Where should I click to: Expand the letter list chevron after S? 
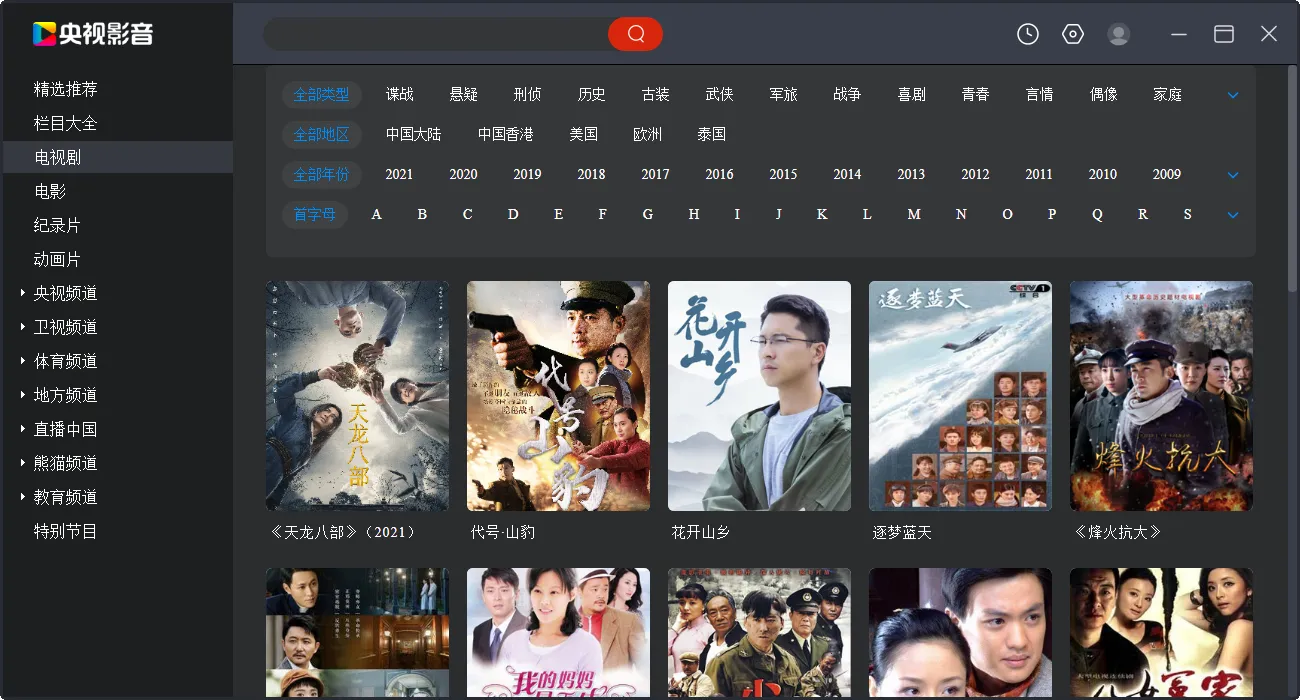pos(1232,214)
